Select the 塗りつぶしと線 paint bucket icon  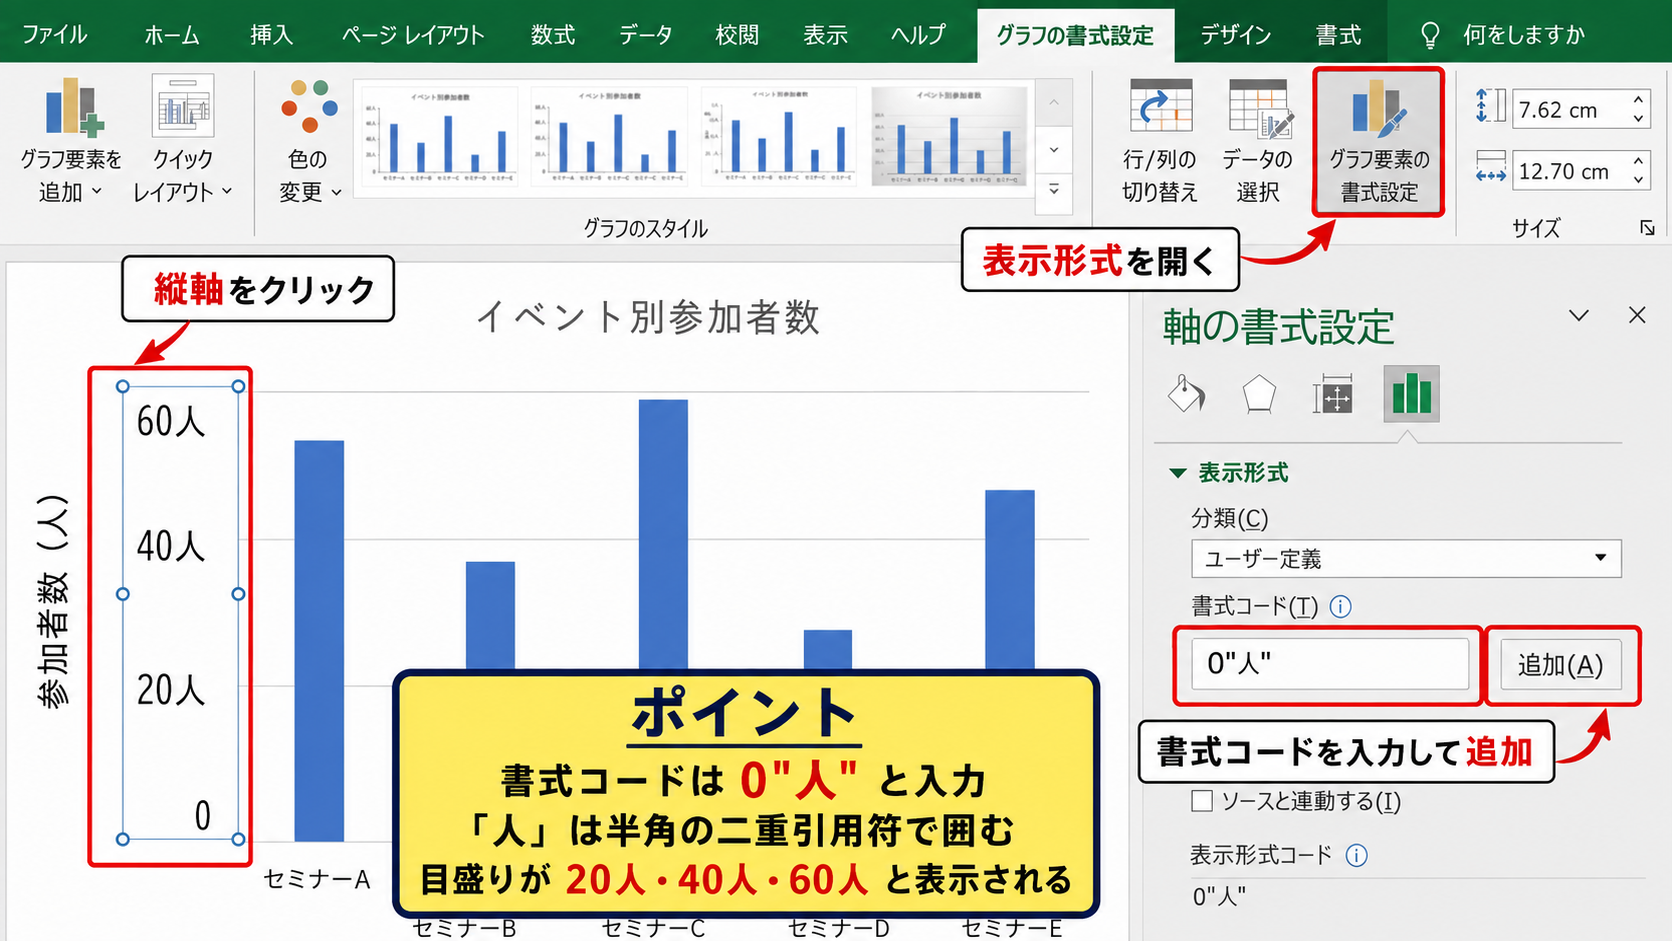(1186, 394)
